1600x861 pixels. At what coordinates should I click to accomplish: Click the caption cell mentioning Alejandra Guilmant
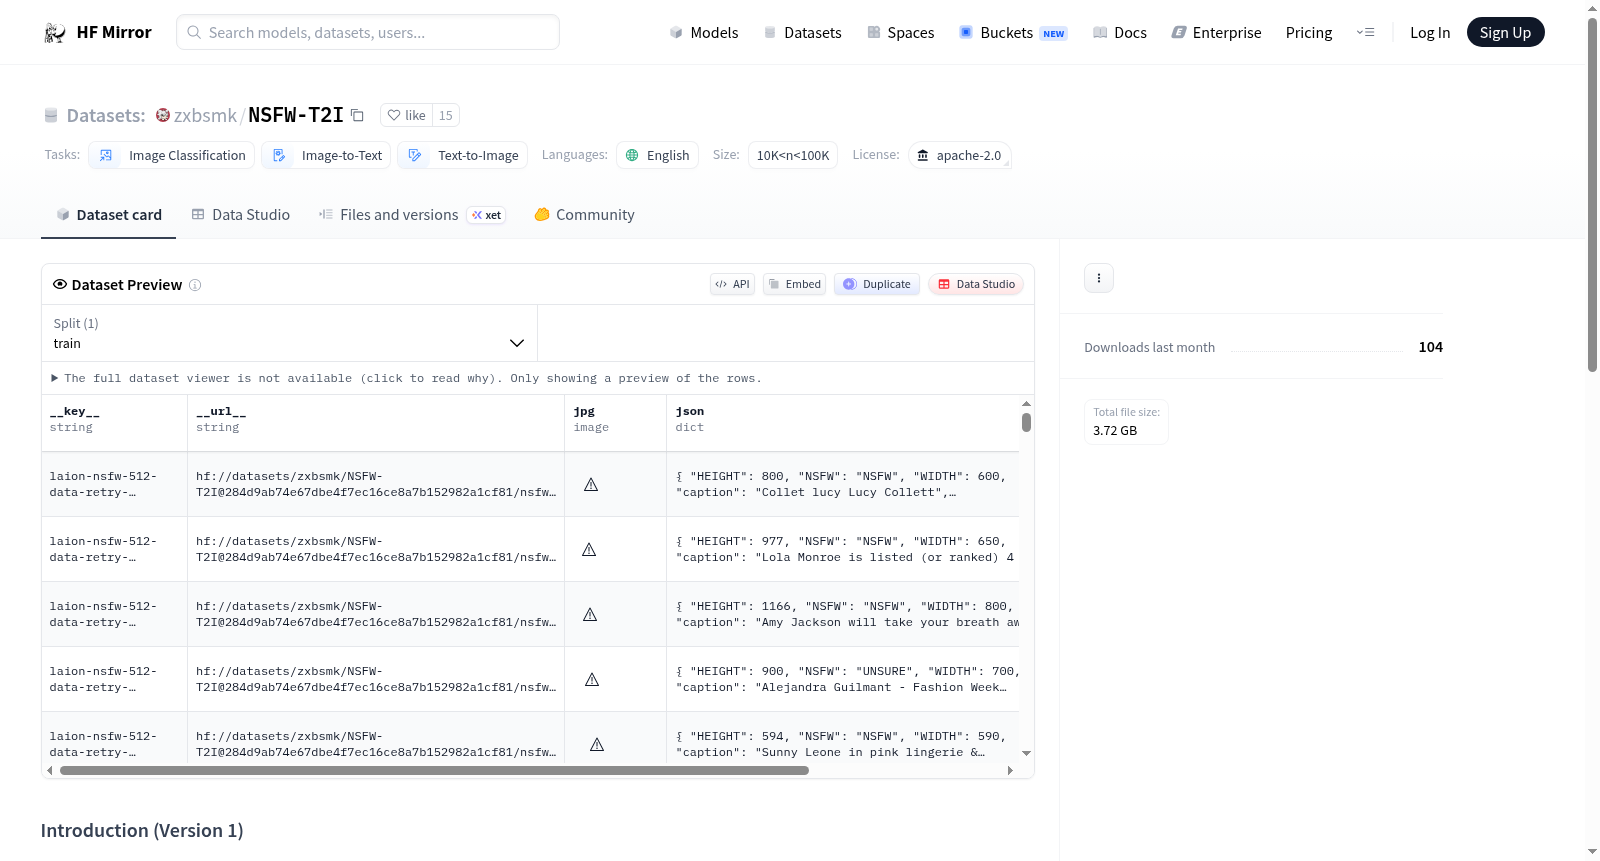click(x=843, y=680)
